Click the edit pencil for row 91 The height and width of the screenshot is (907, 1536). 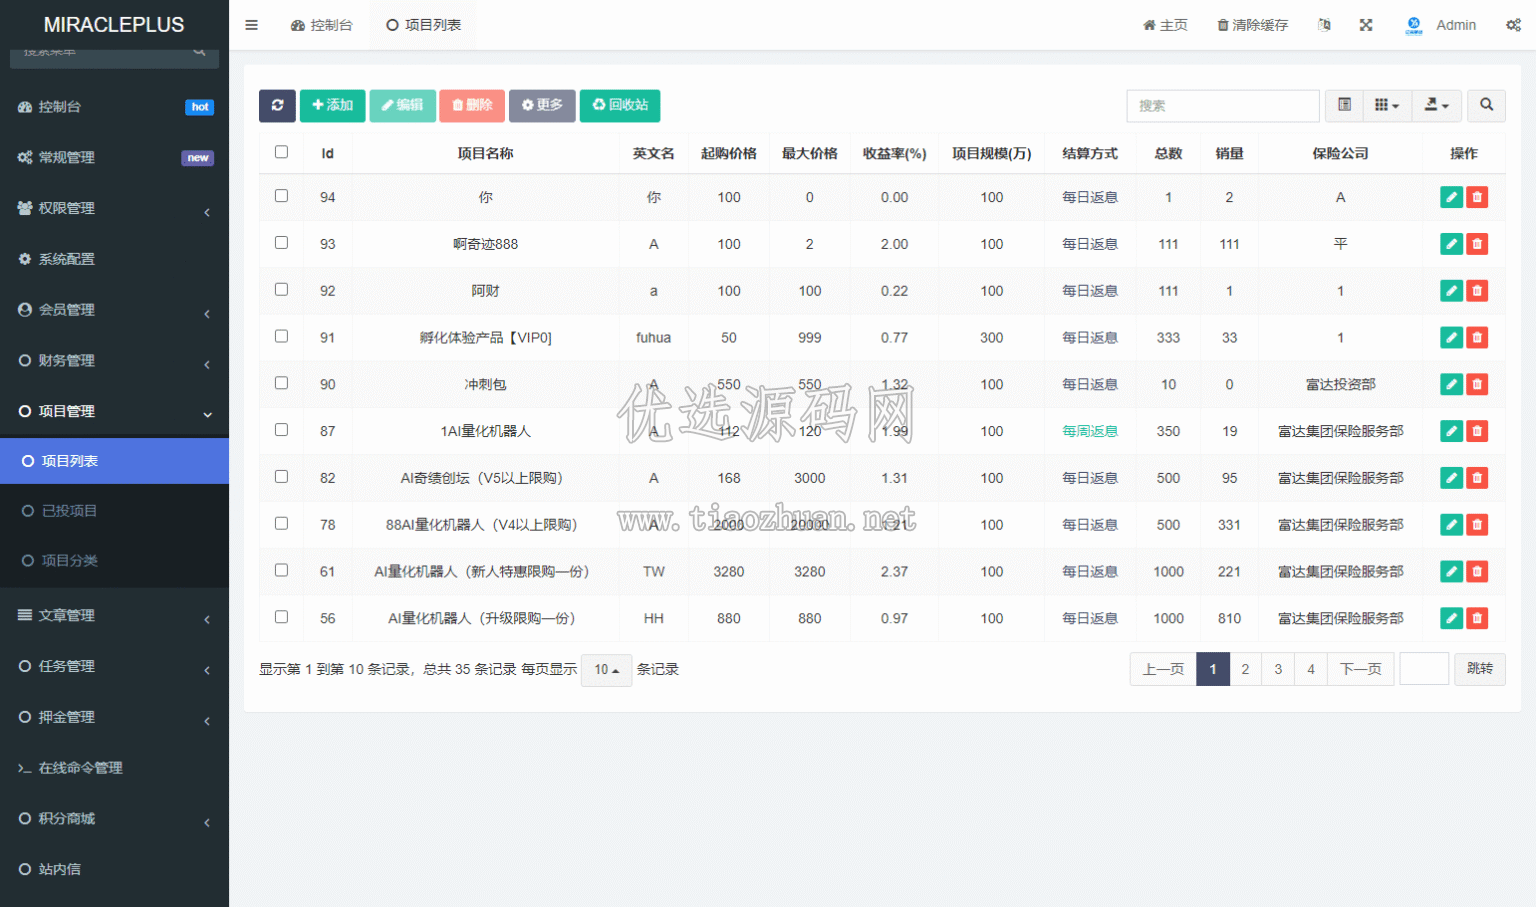1451,337
